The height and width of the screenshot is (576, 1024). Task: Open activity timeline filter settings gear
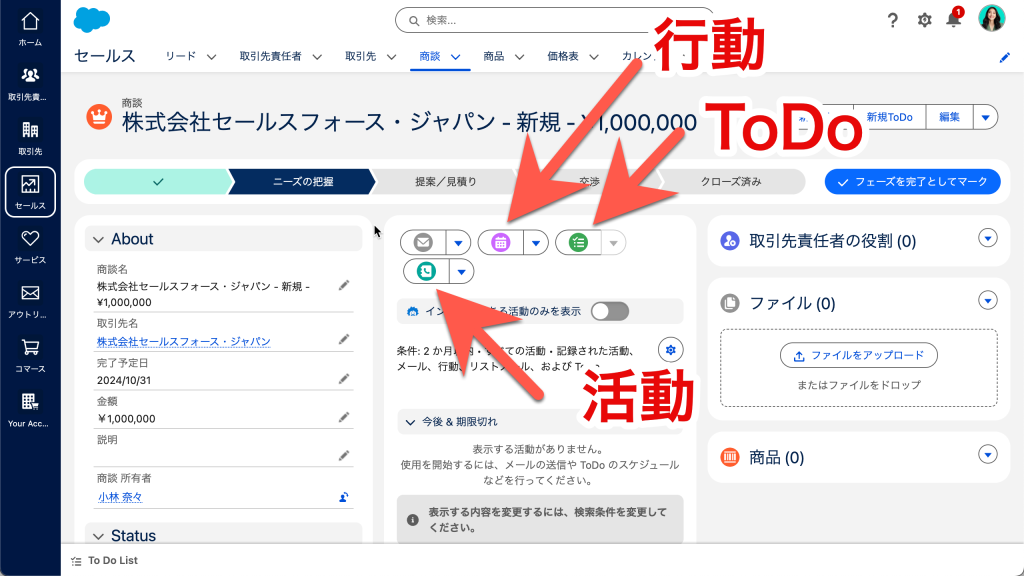pos(670,350)
